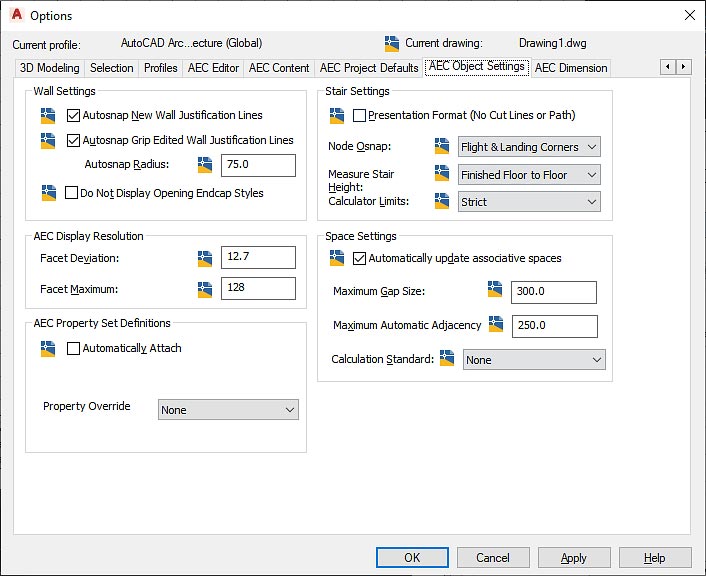Click the drawing icon beside Maximum Gap Size
Viewport: 706px width, 576px height.
coord(495,291)
